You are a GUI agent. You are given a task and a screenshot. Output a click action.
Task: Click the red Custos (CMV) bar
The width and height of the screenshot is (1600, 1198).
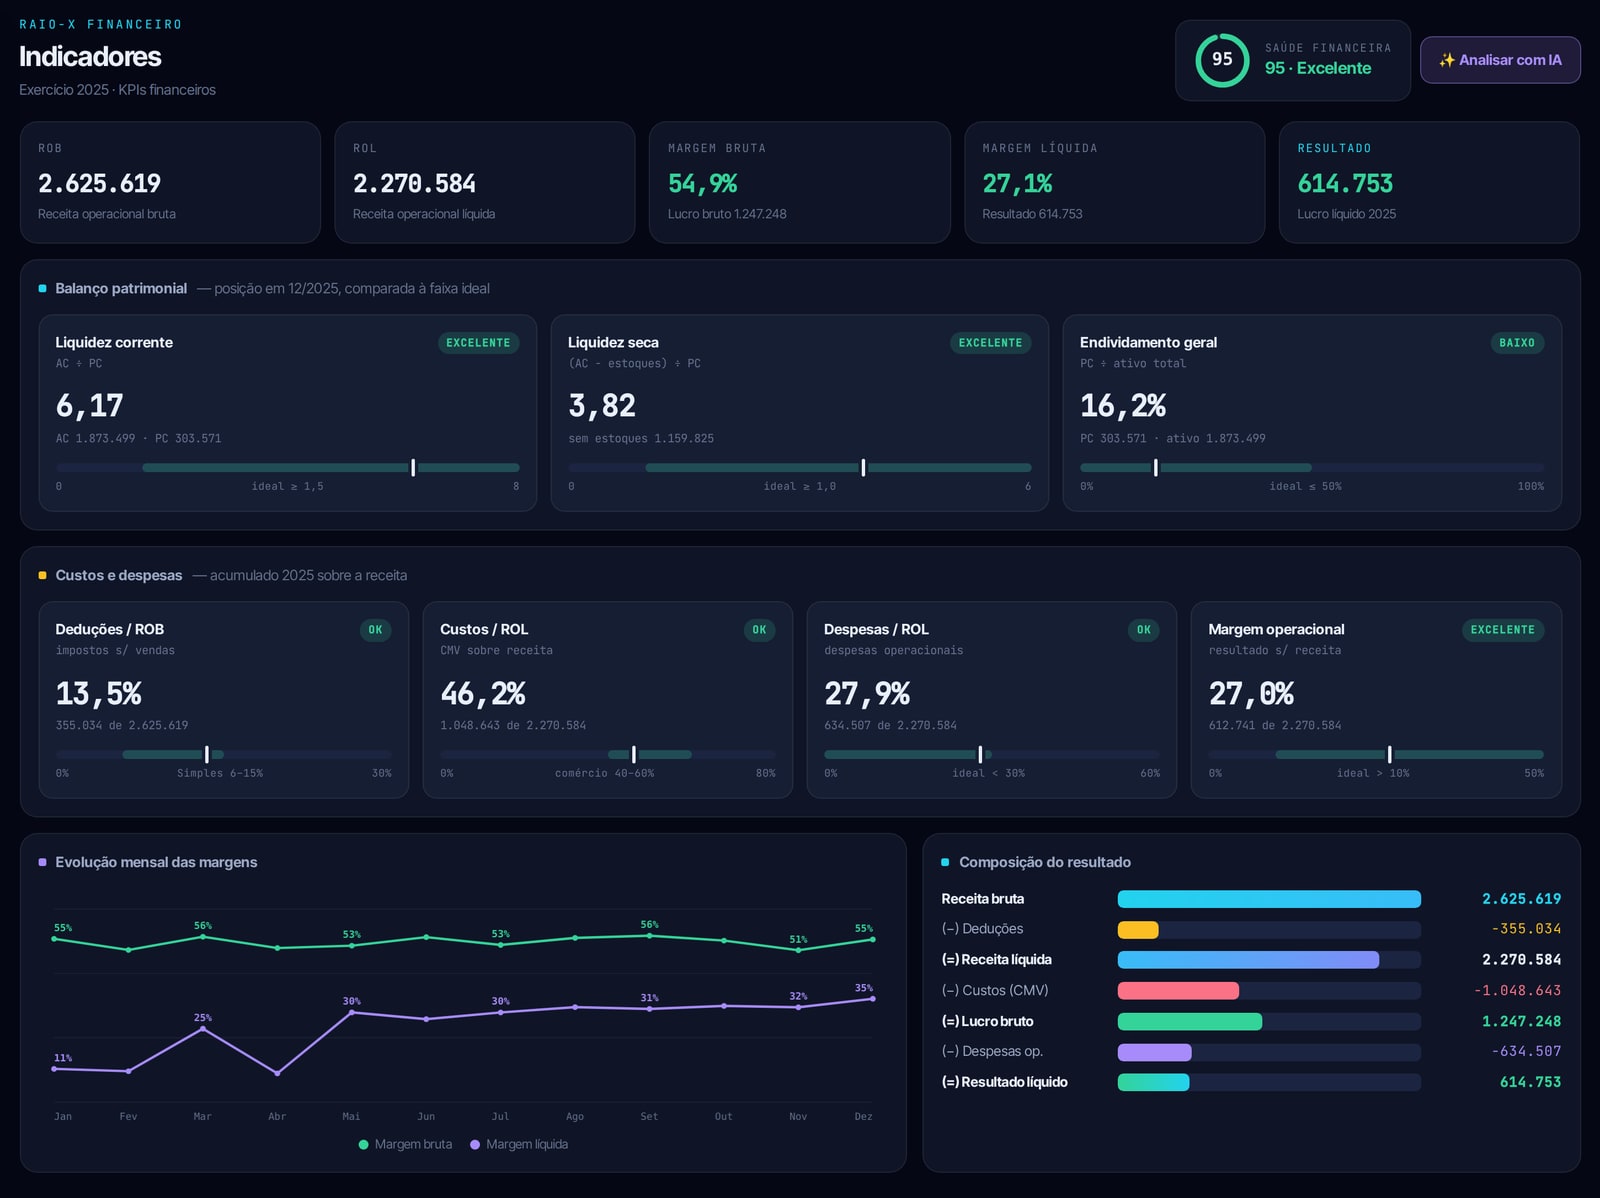(x=1178, y=991)
